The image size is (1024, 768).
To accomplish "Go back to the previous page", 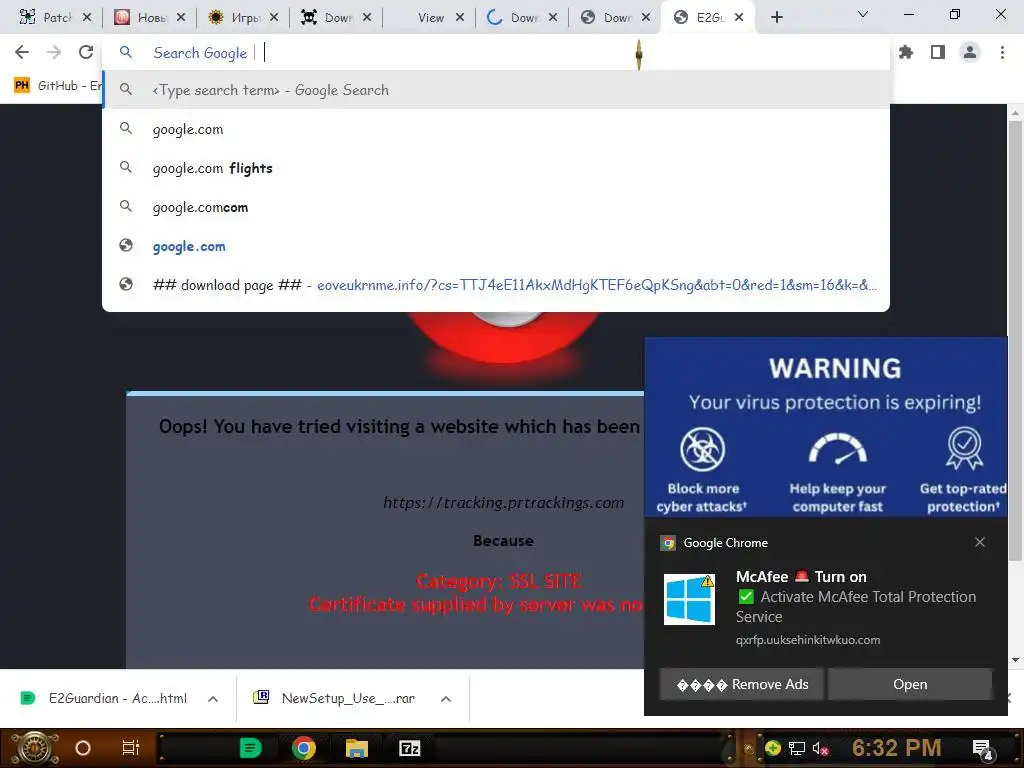I will point(22,52).
